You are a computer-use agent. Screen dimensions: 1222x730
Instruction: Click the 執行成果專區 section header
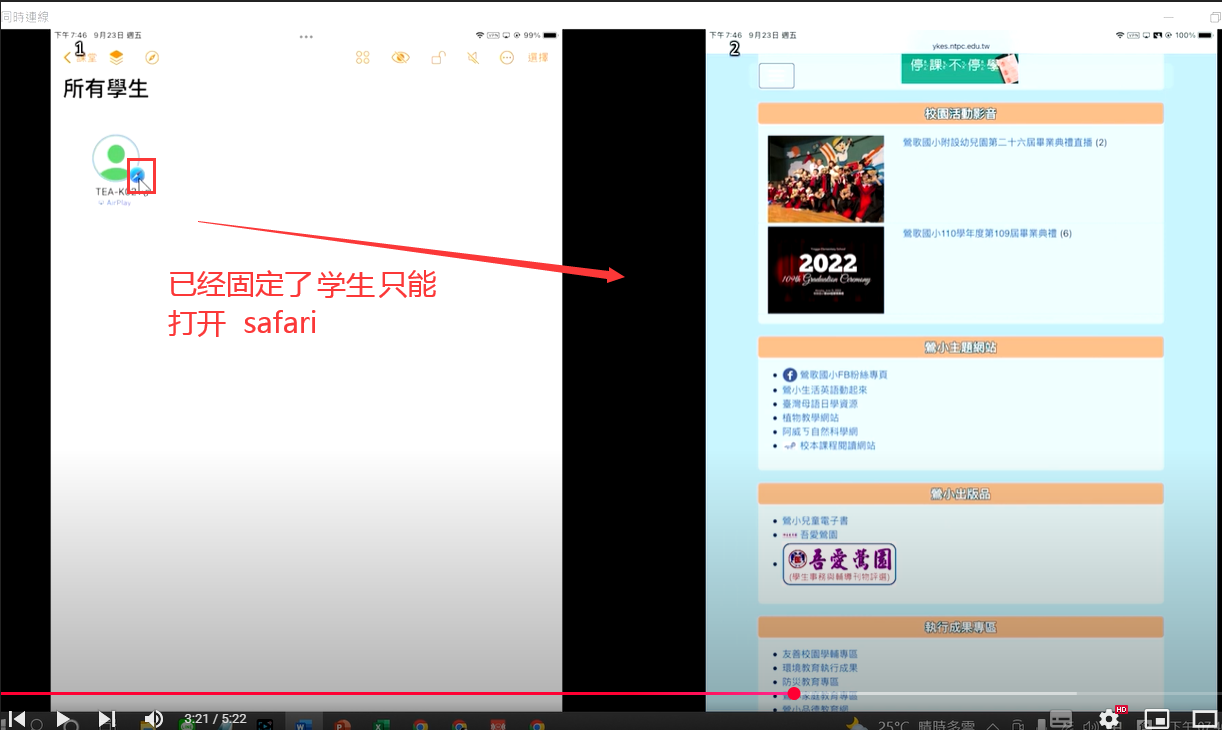coord(961,627)
